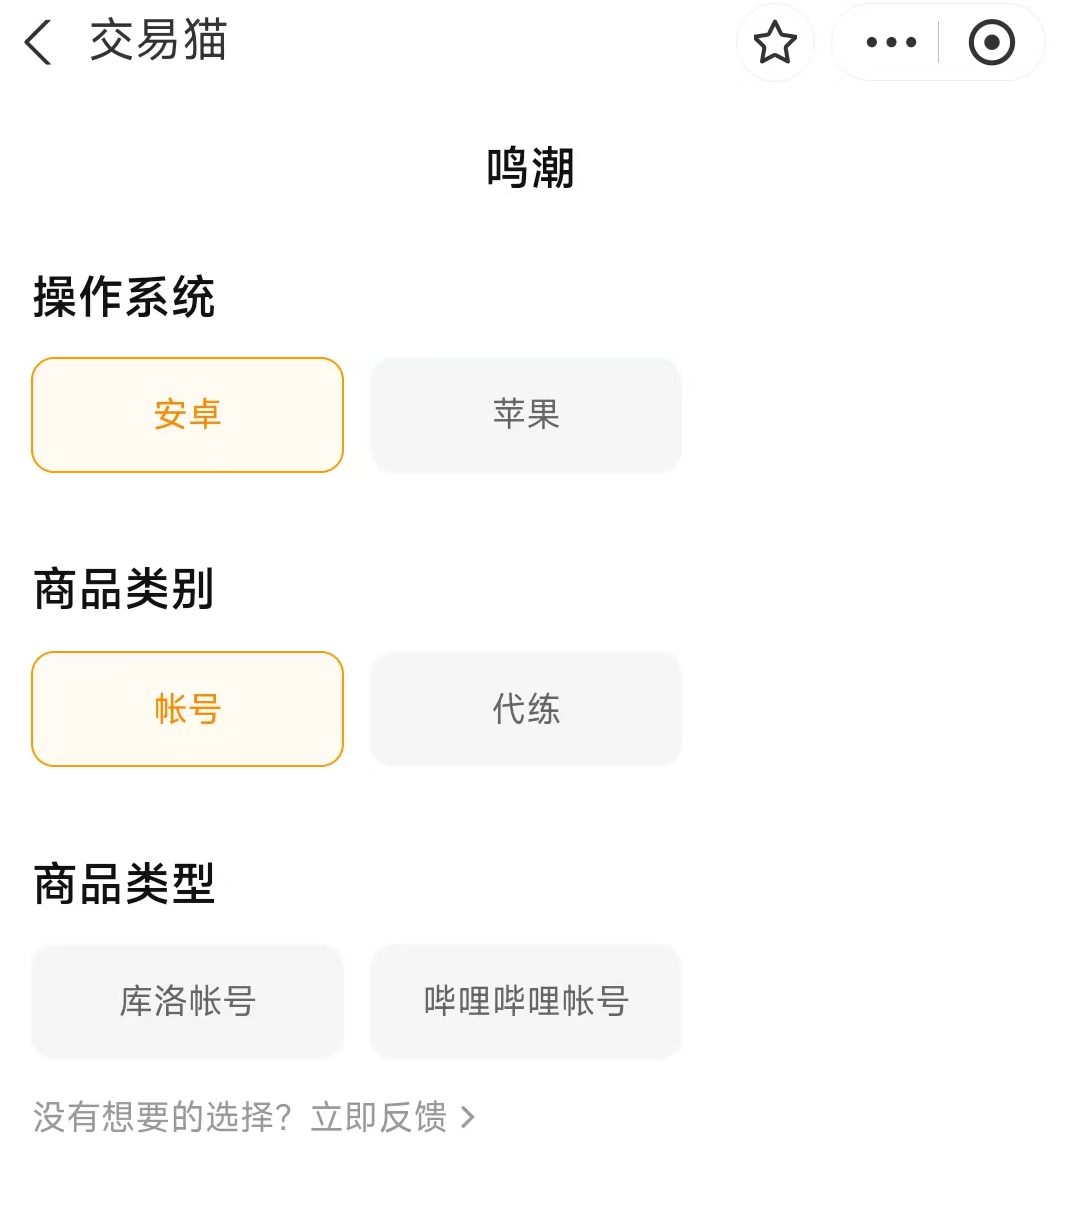Select the 安卓 operating system option

click(x=188, y=415)
